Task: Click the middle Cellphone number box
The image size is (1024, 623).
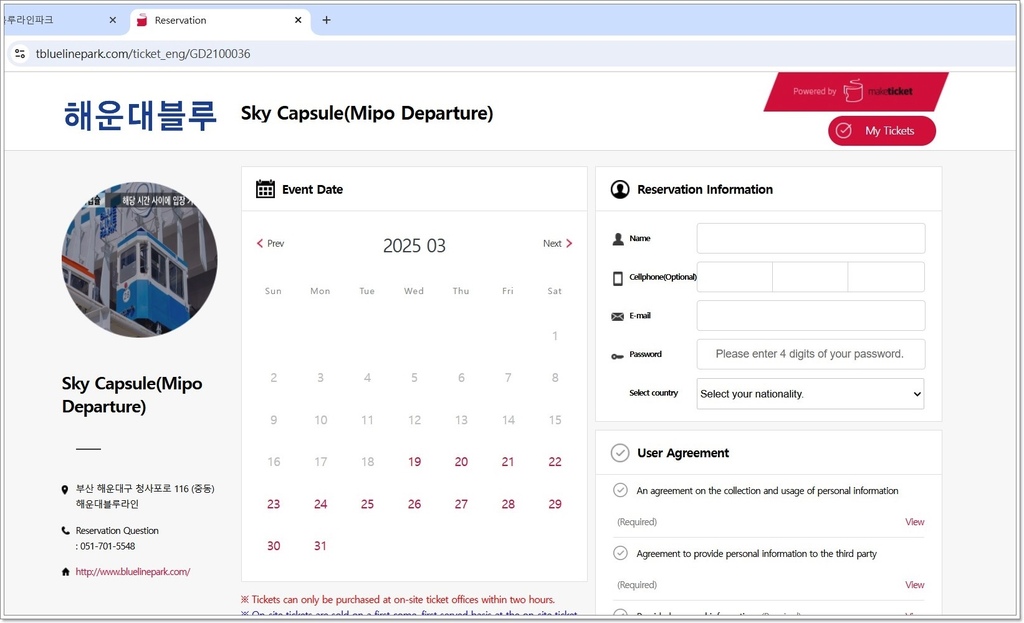Action: click(810, 277)
